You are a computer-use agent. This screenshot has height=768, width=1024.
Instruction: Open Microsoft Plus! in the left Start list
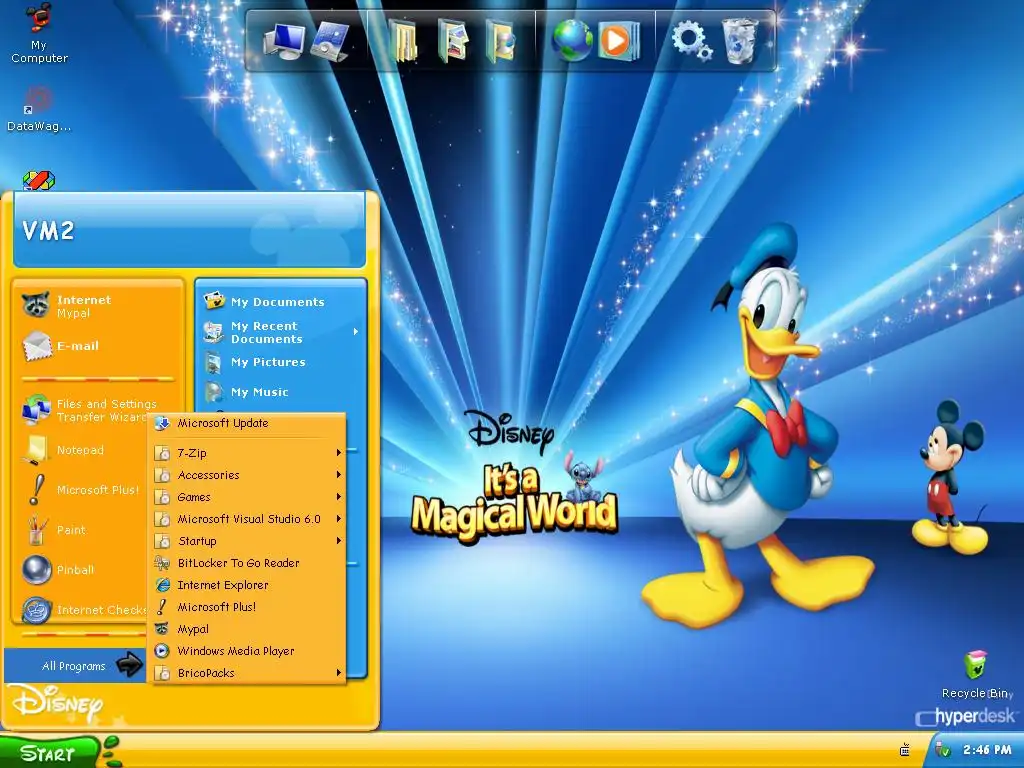click(x=82, y=490)
